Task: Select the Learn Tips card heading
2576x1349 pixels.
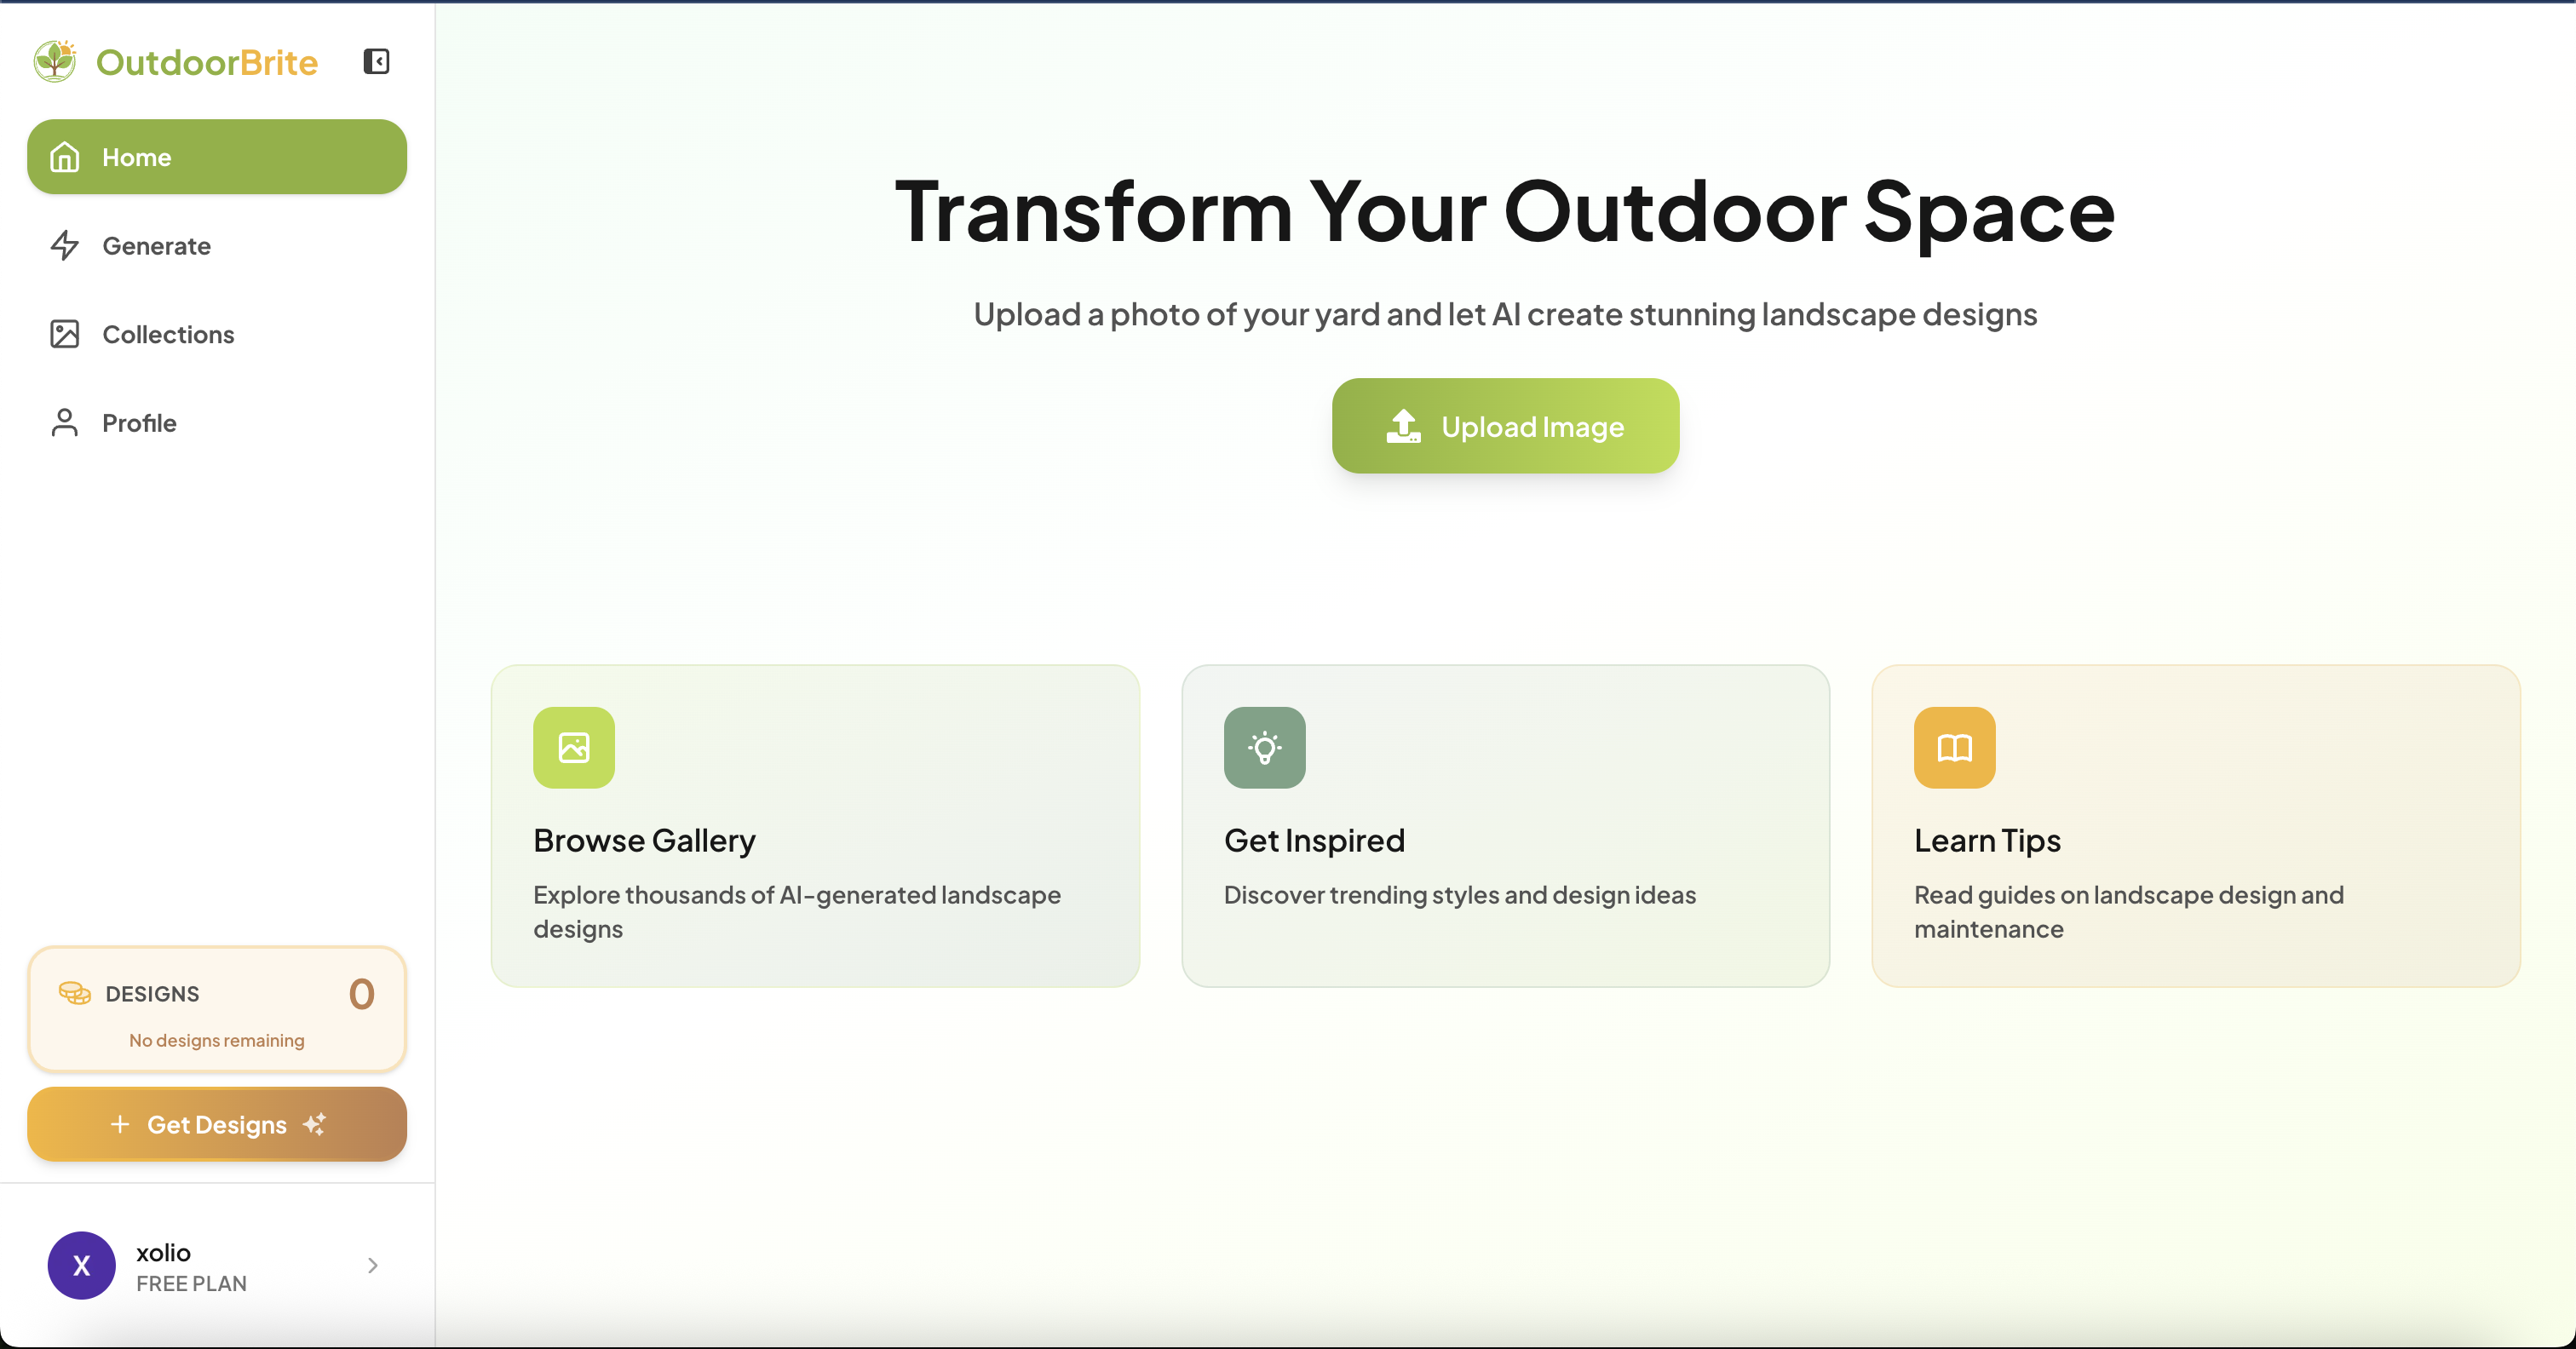Action: click(x=1987, y=841)
